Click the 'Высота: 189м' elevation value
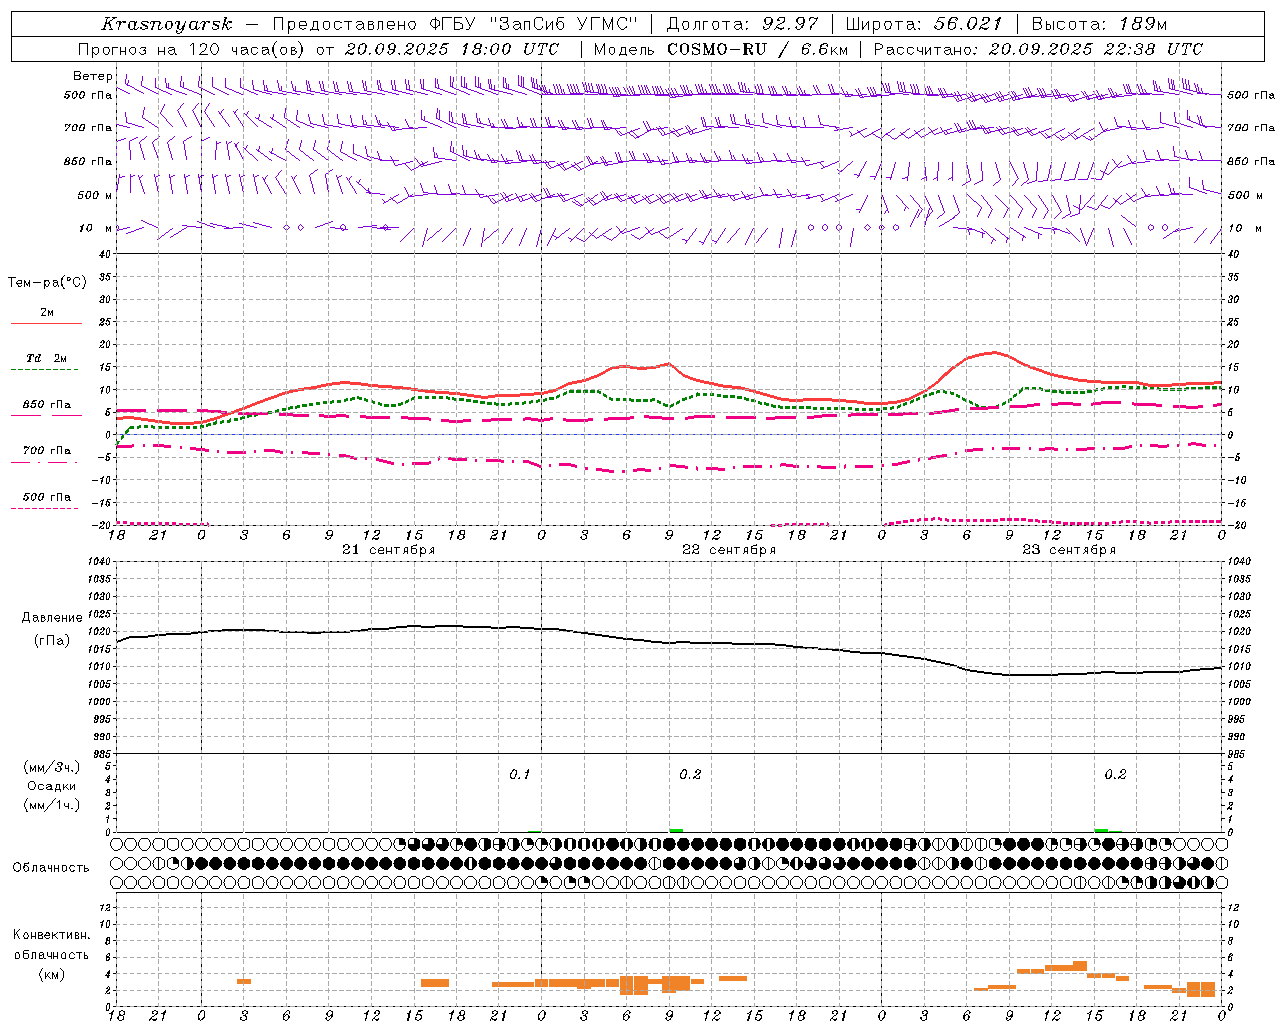The image size is (1280, 1024). tap(1099, 24)
